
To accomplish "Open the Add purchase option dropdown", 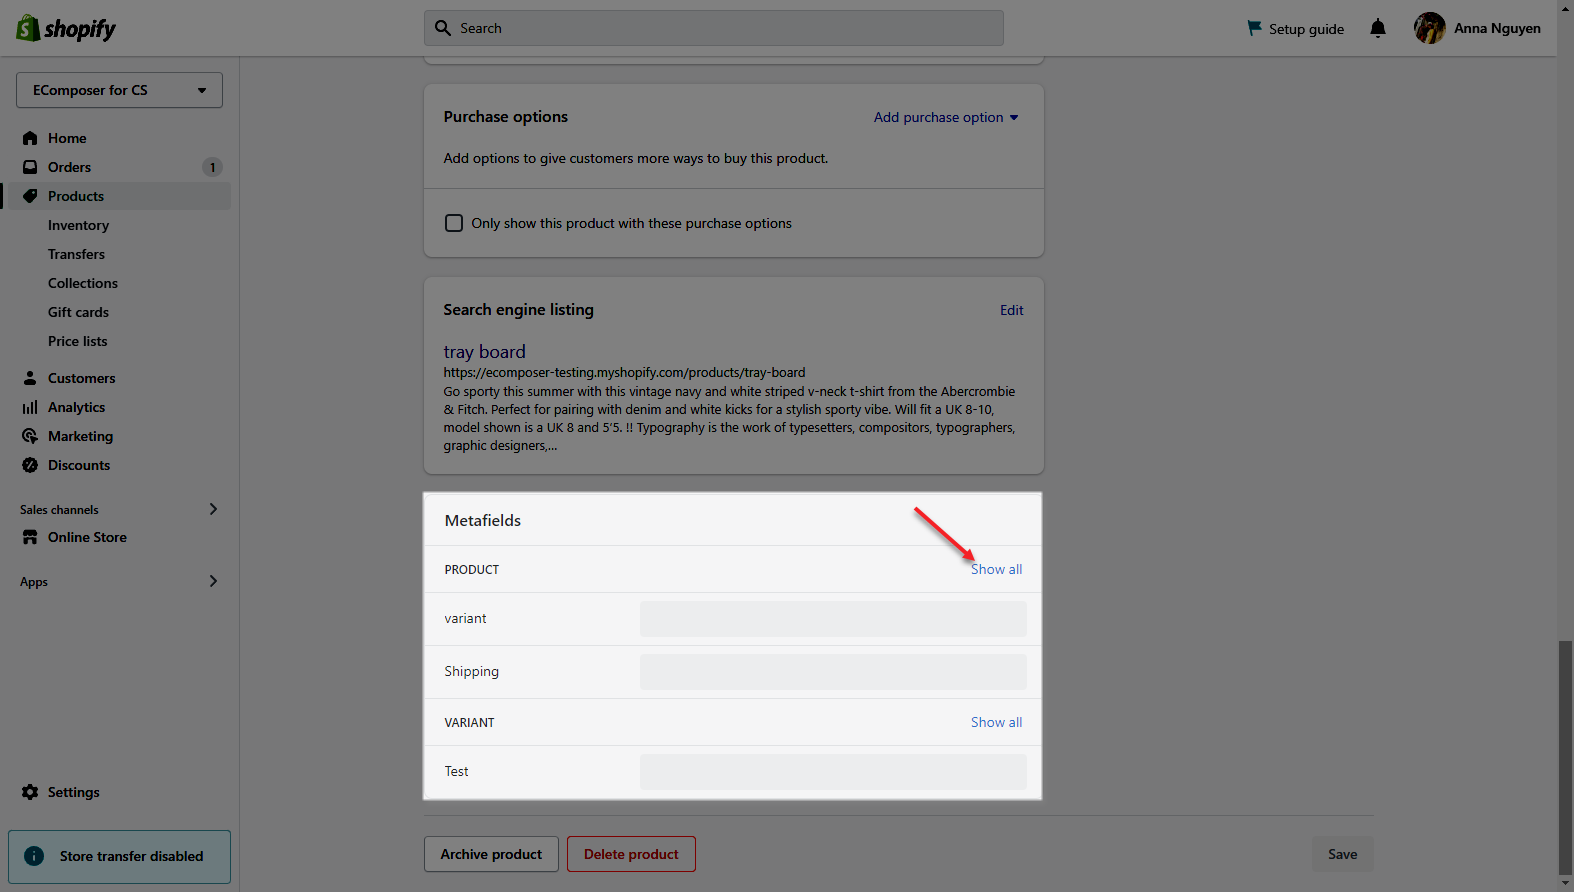I will [x=946, y=117].
